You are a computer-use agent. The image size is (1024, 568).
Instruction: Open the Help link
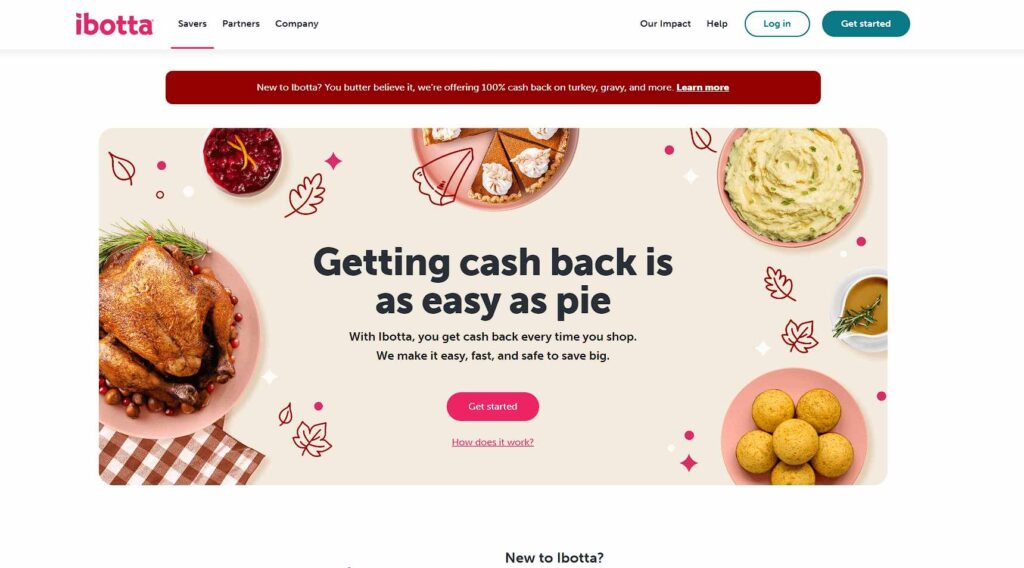click(x=716, y=24)
